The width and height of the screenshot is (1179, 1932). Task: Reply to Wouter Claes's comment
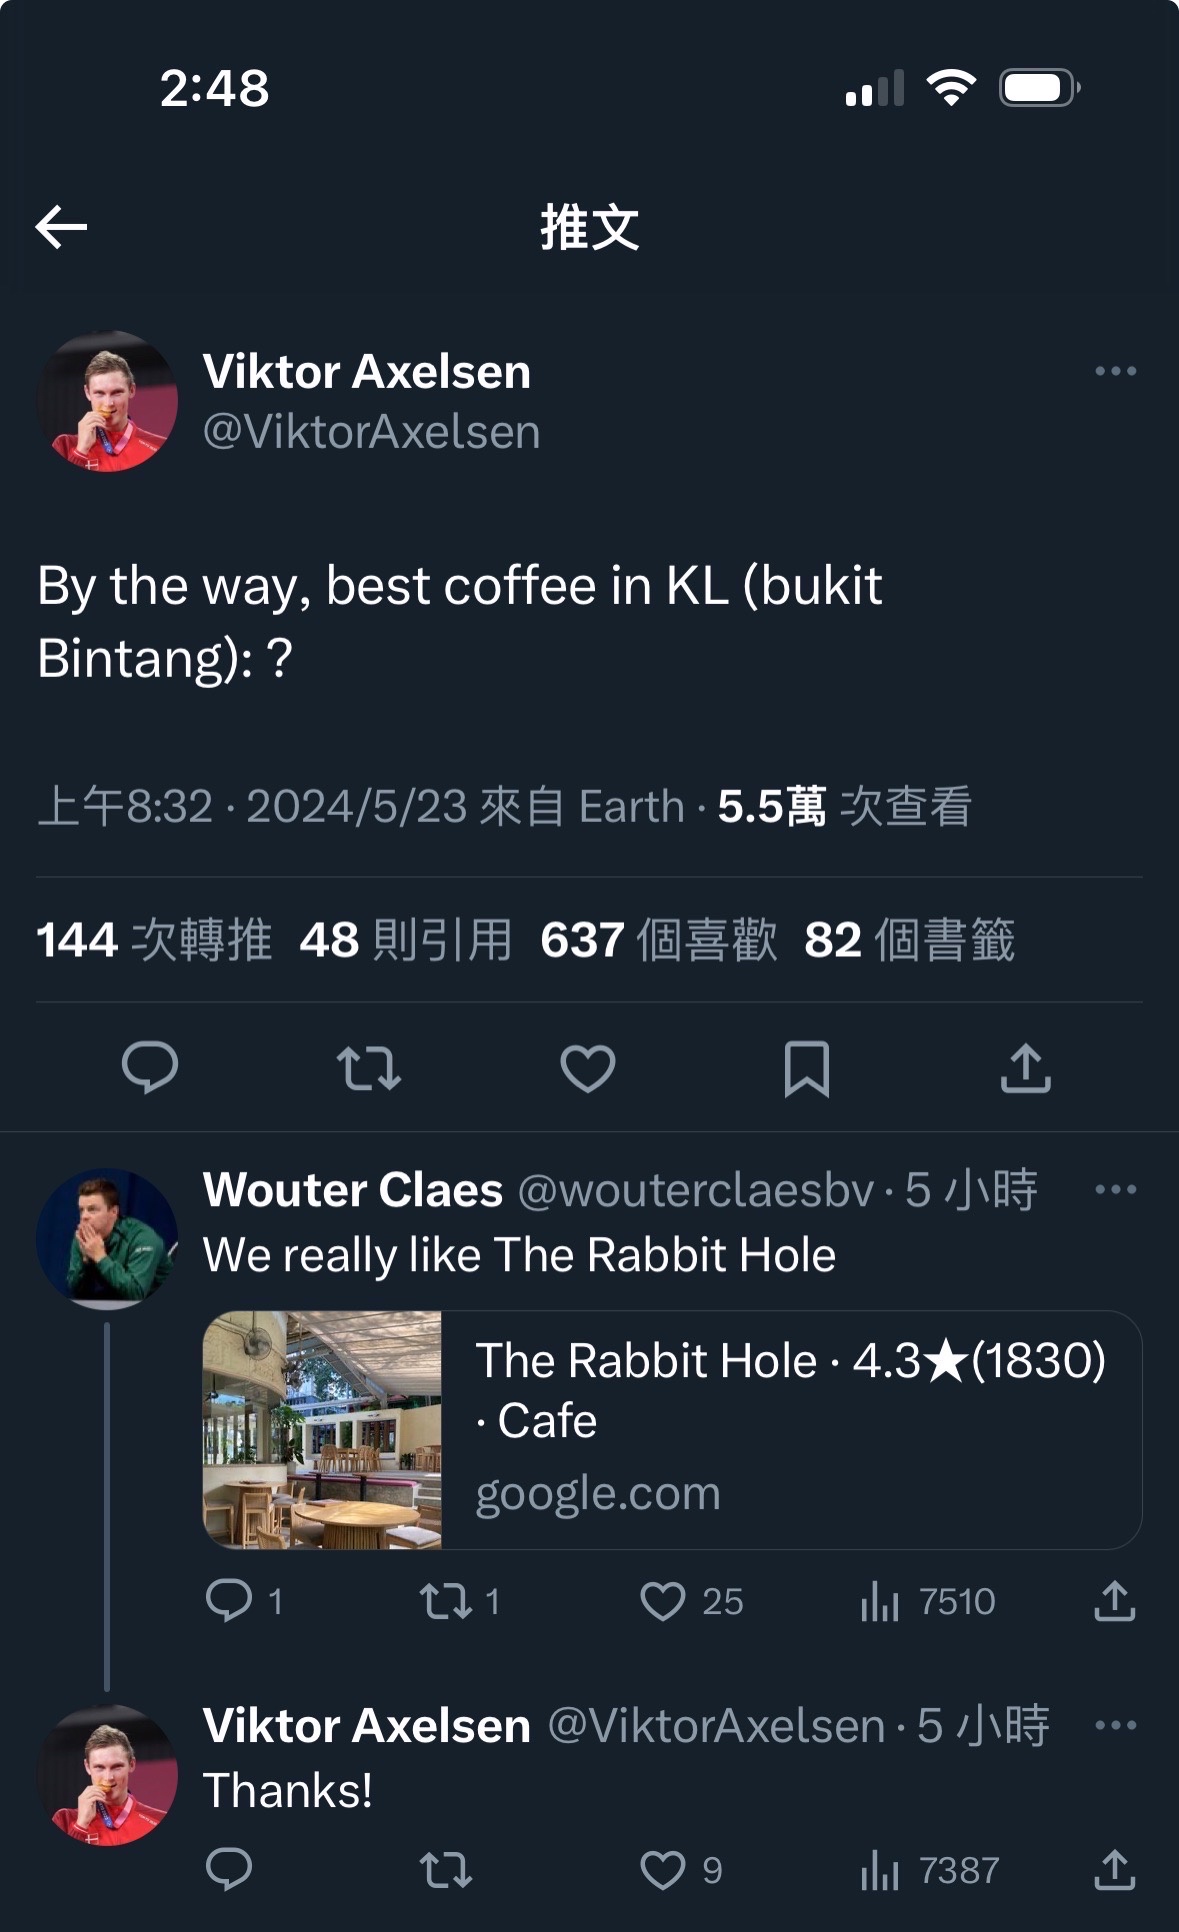coord(244,1601)
